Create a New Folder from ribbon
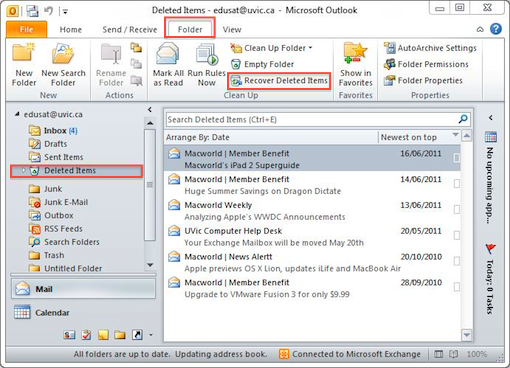 [x=24, y=65]
